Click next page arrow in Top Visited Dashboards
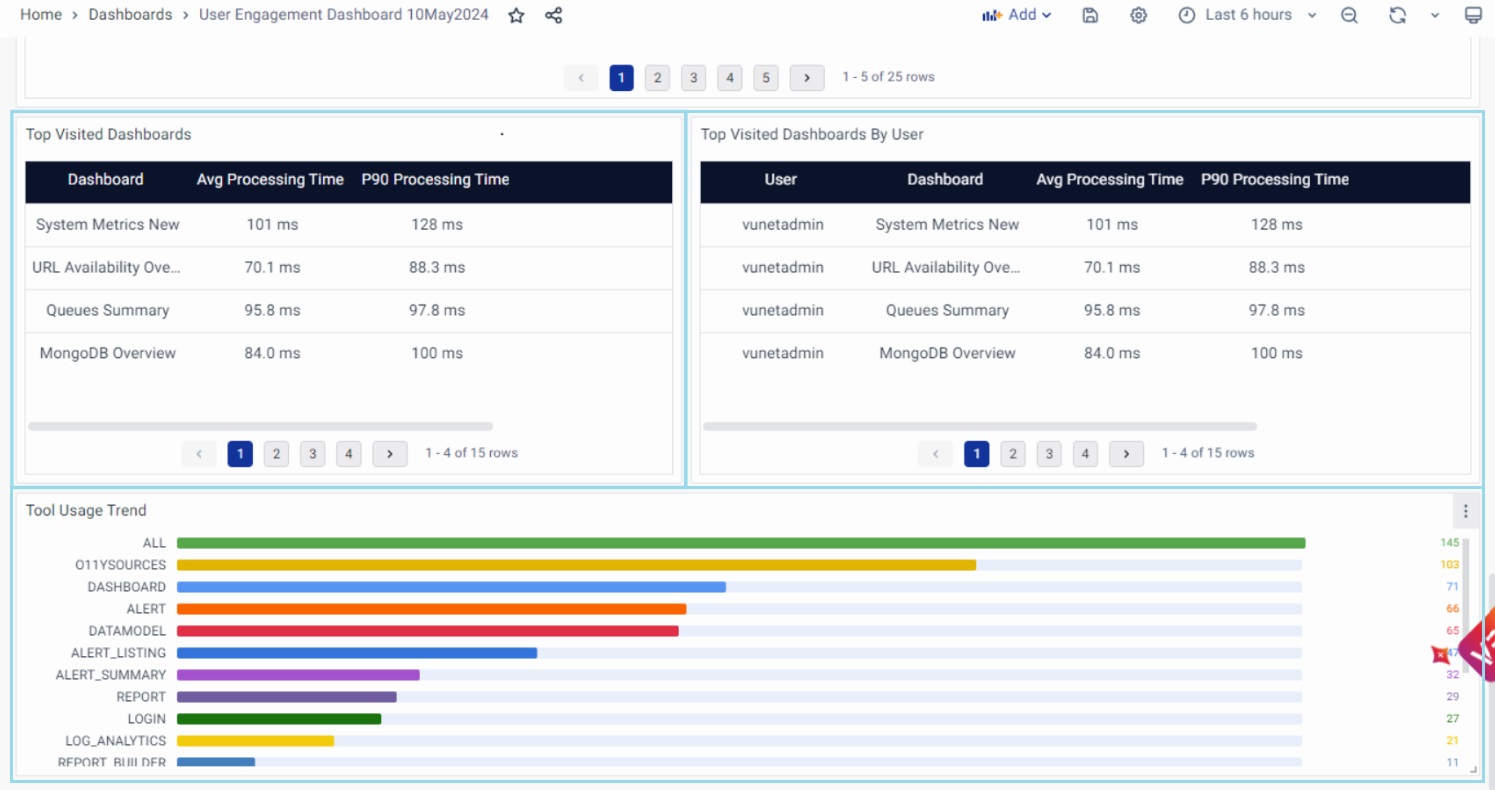The height and width of the screenshot is (790, 1495). [x=390, y=454]
